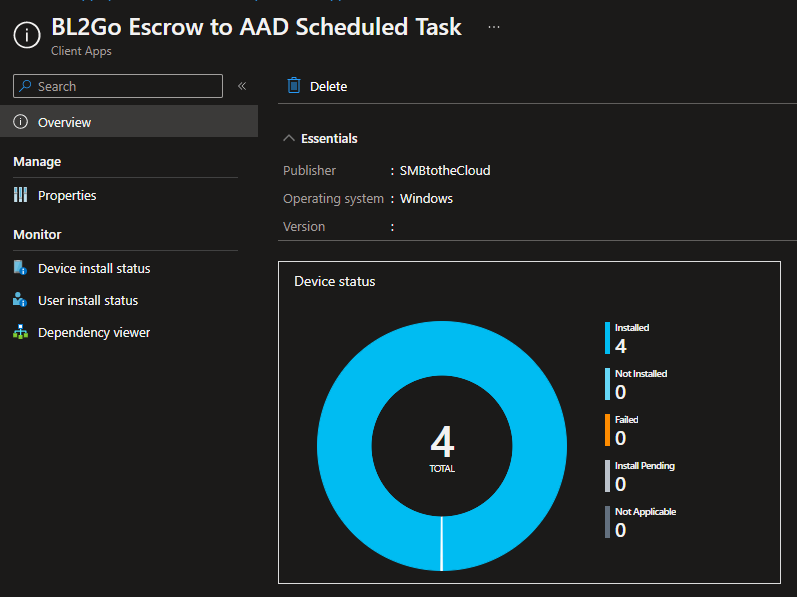Click the orange Failed legend swatch
797x597 pixels.
pos(607,430)
